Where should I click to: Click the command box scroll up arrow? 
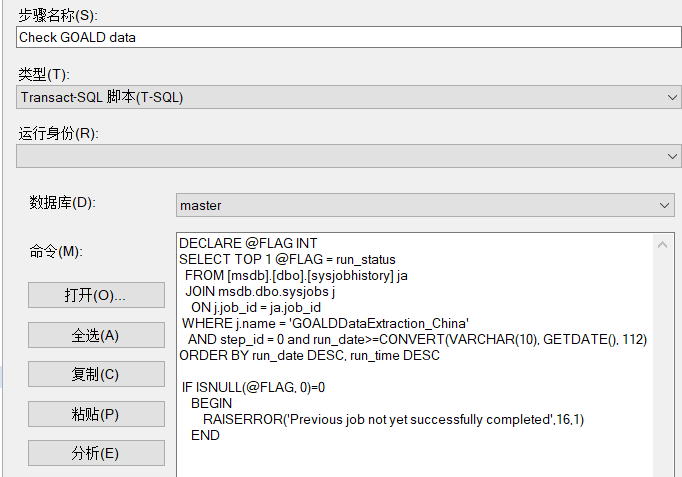(x=663, y=244)
